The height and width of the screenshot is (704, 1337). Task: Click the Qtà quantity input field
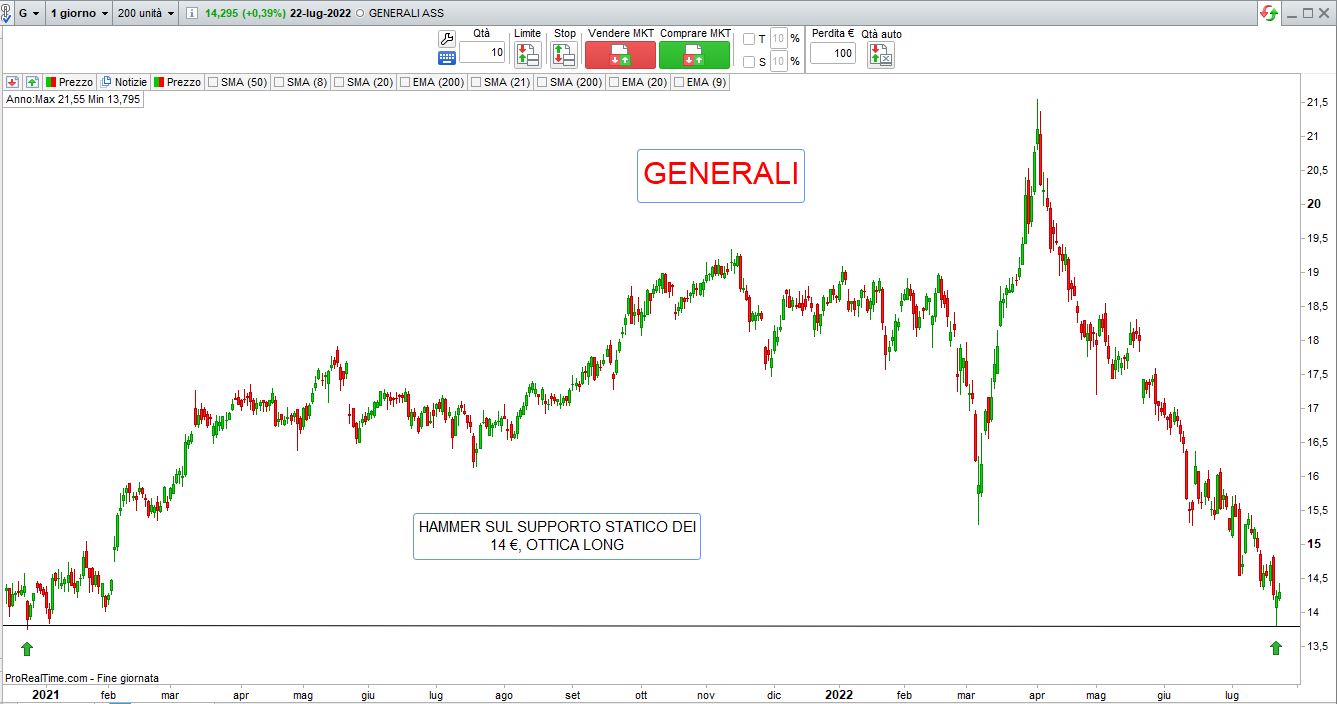(x=482, y=53)
